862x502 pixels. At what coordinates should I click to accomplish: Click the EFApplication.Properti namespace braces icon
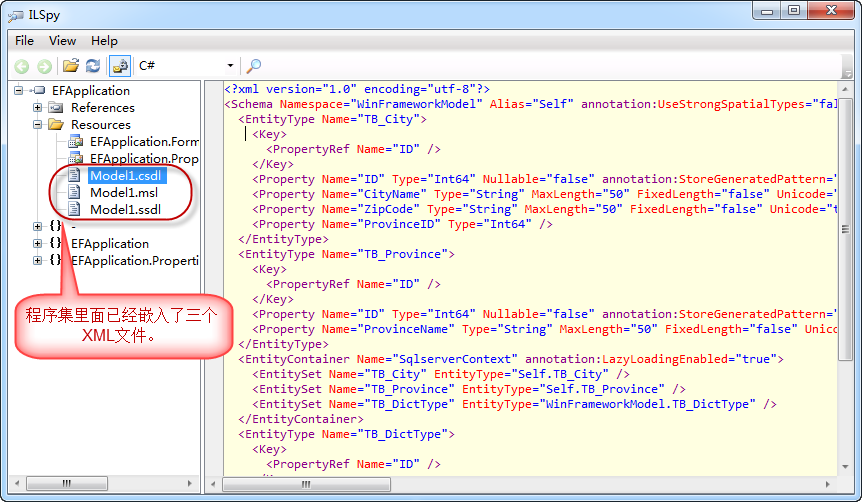tap(55, 260)
